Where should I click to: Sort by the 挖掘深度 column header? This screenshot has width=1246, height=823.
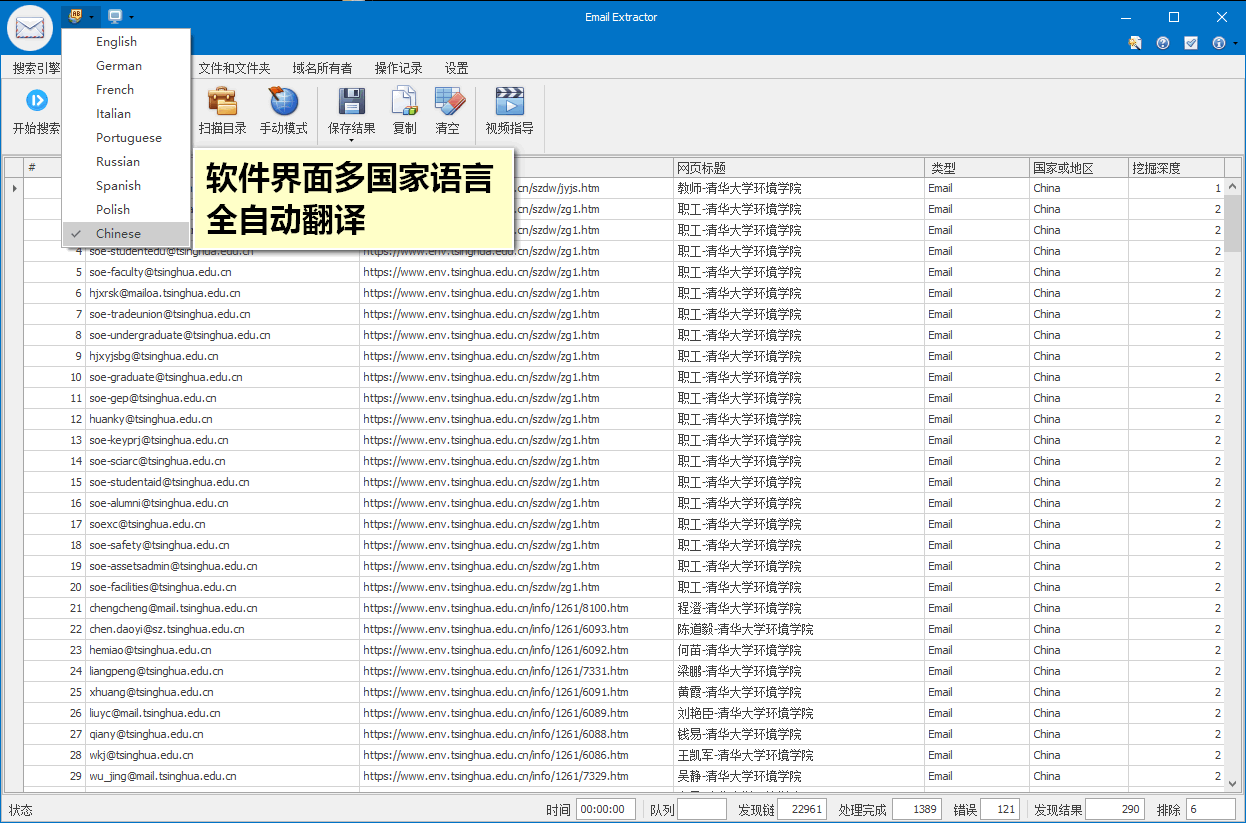tap(1176, 168)
